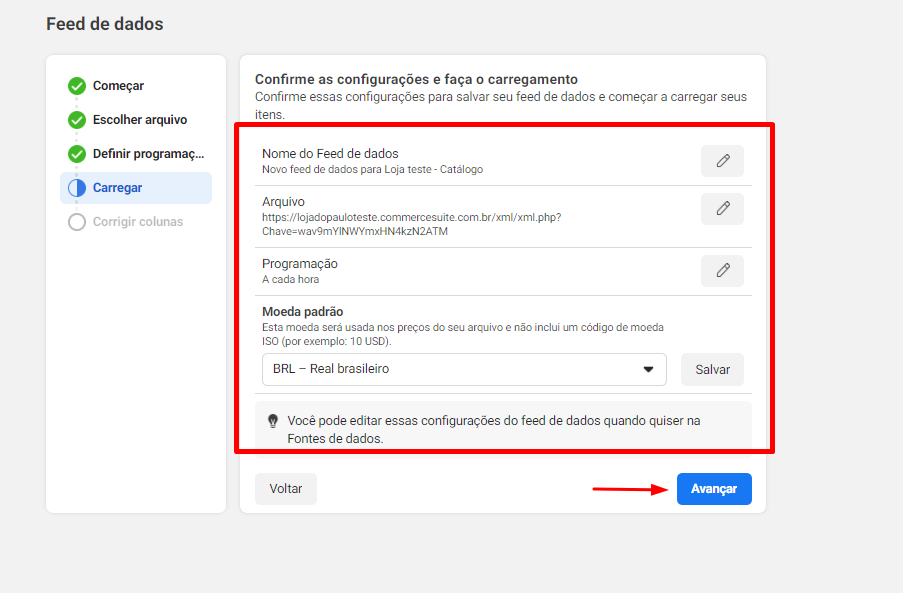Click the green check beside Escolher arquivo
Viewport: 903px width, 593px height.
pyautogui.click(x=77, y=120)
